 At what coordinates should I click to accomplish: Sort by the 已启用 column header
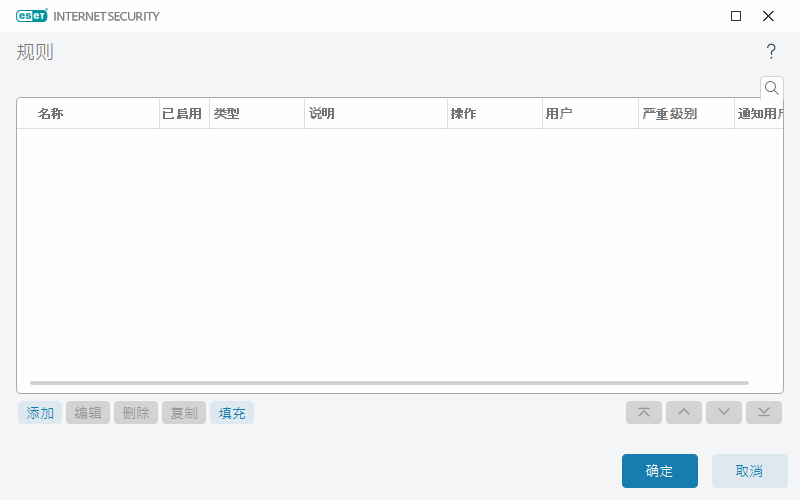click(x=184, y=113)
